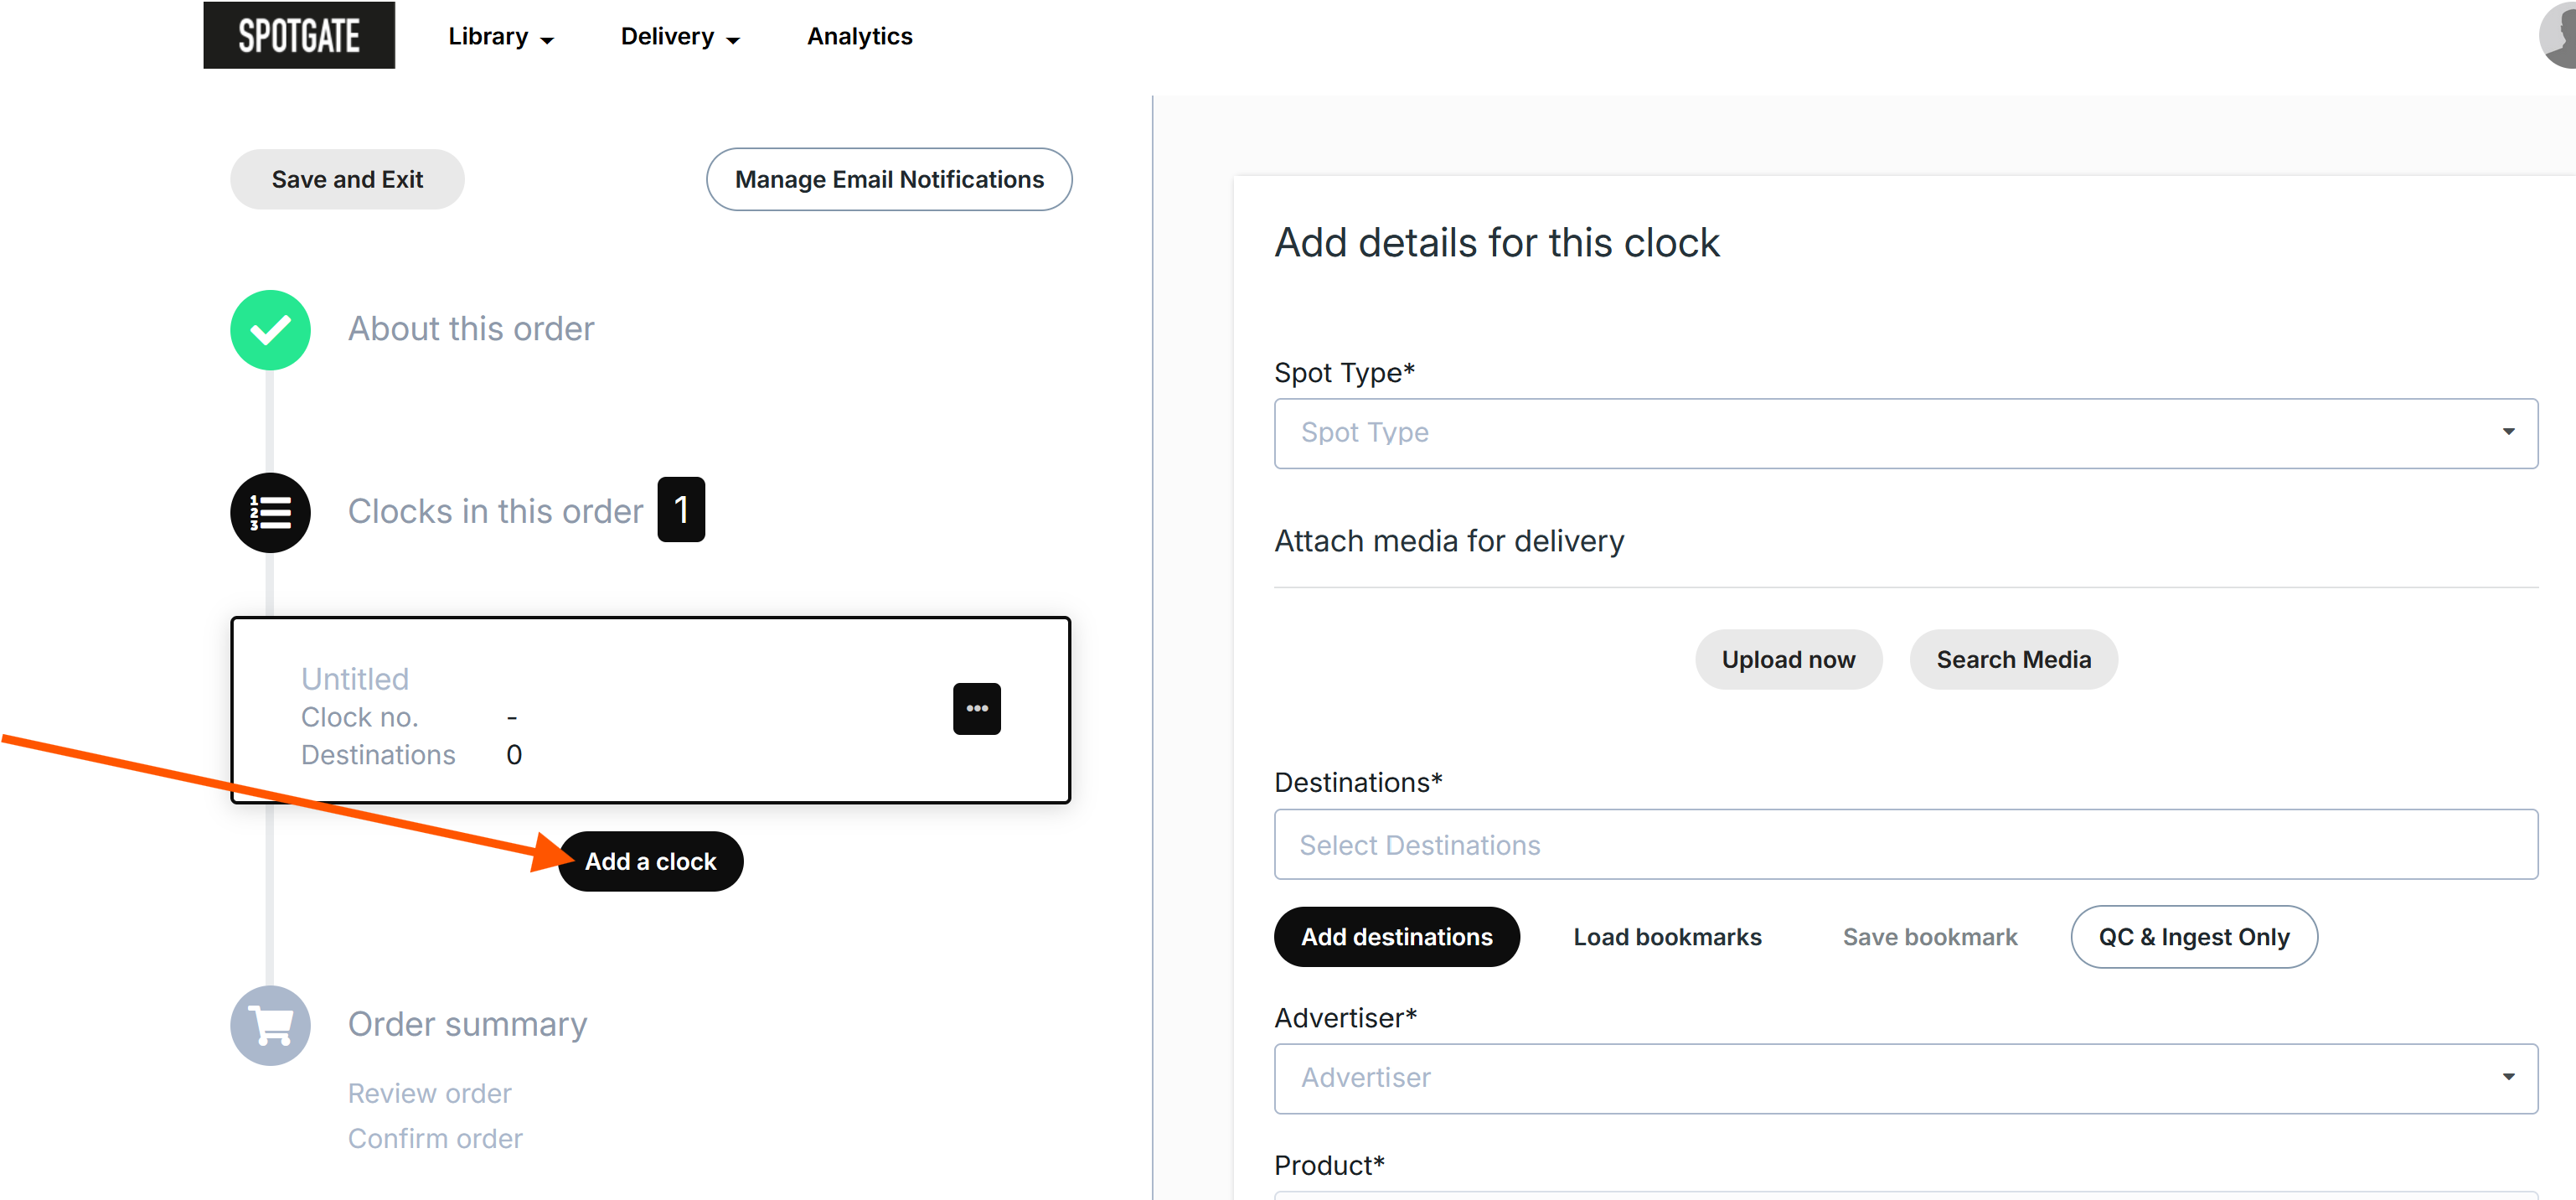Click Upload now button

(1787, 660)
